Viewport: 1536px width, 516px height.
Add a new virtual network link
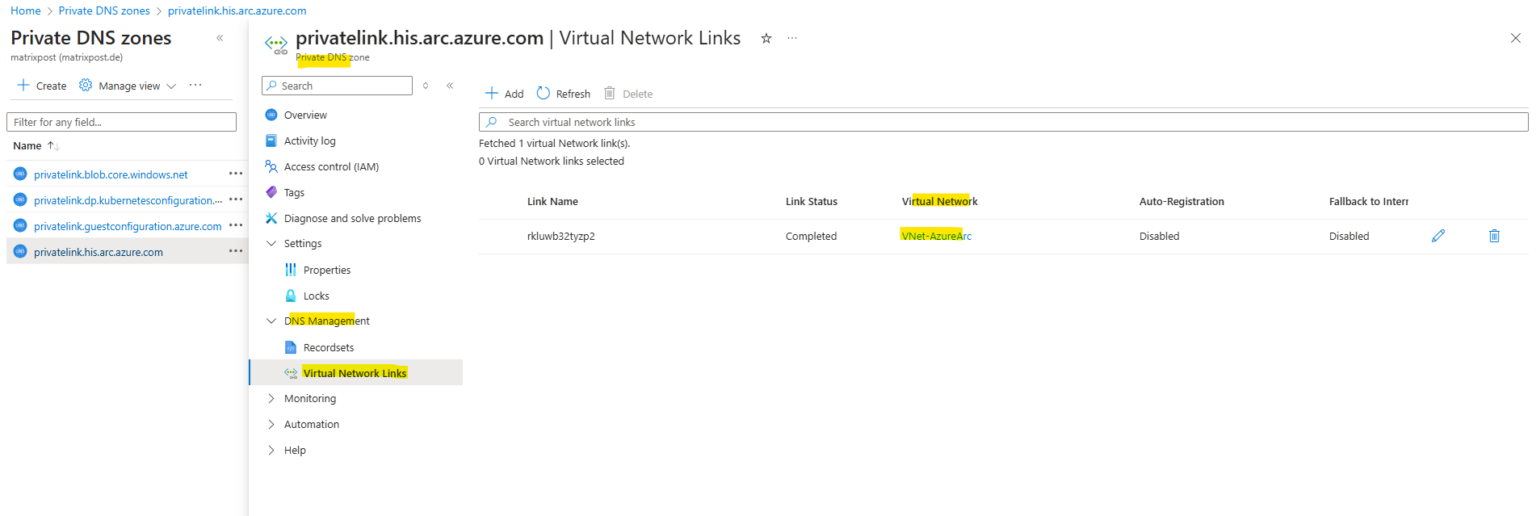[x=504, y=94]
